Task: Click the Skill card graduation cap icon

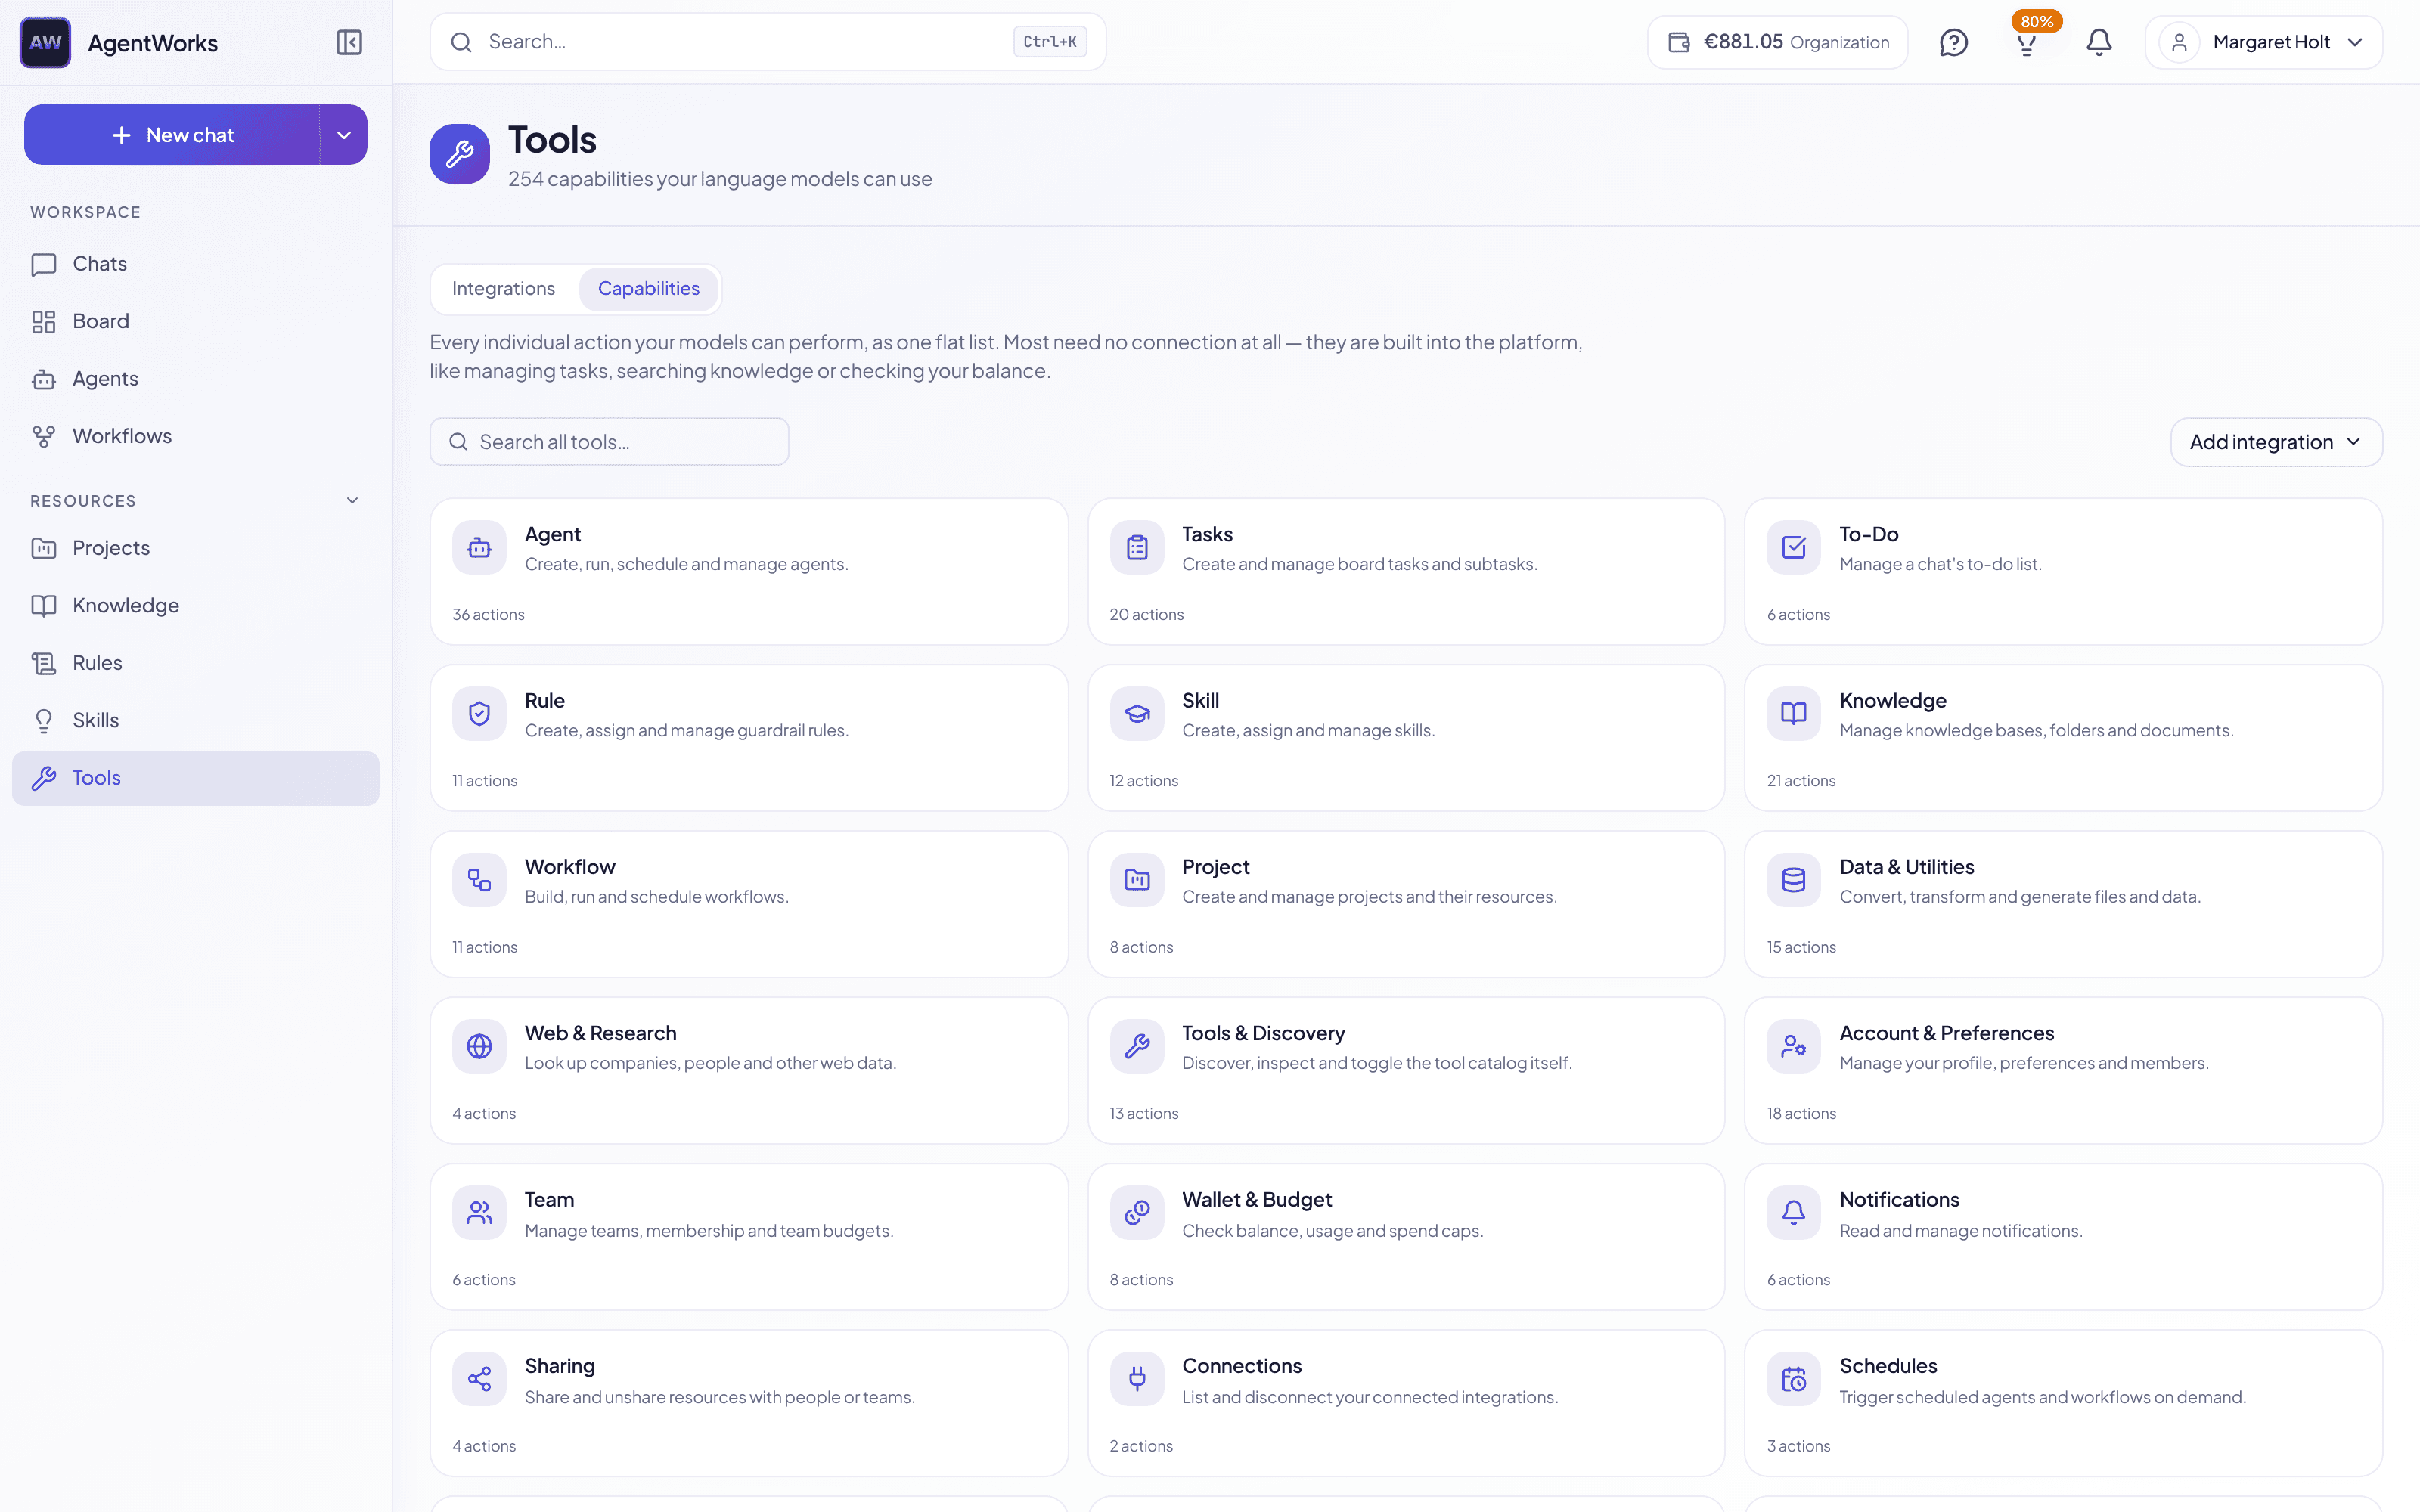Action: (1137, 713)
